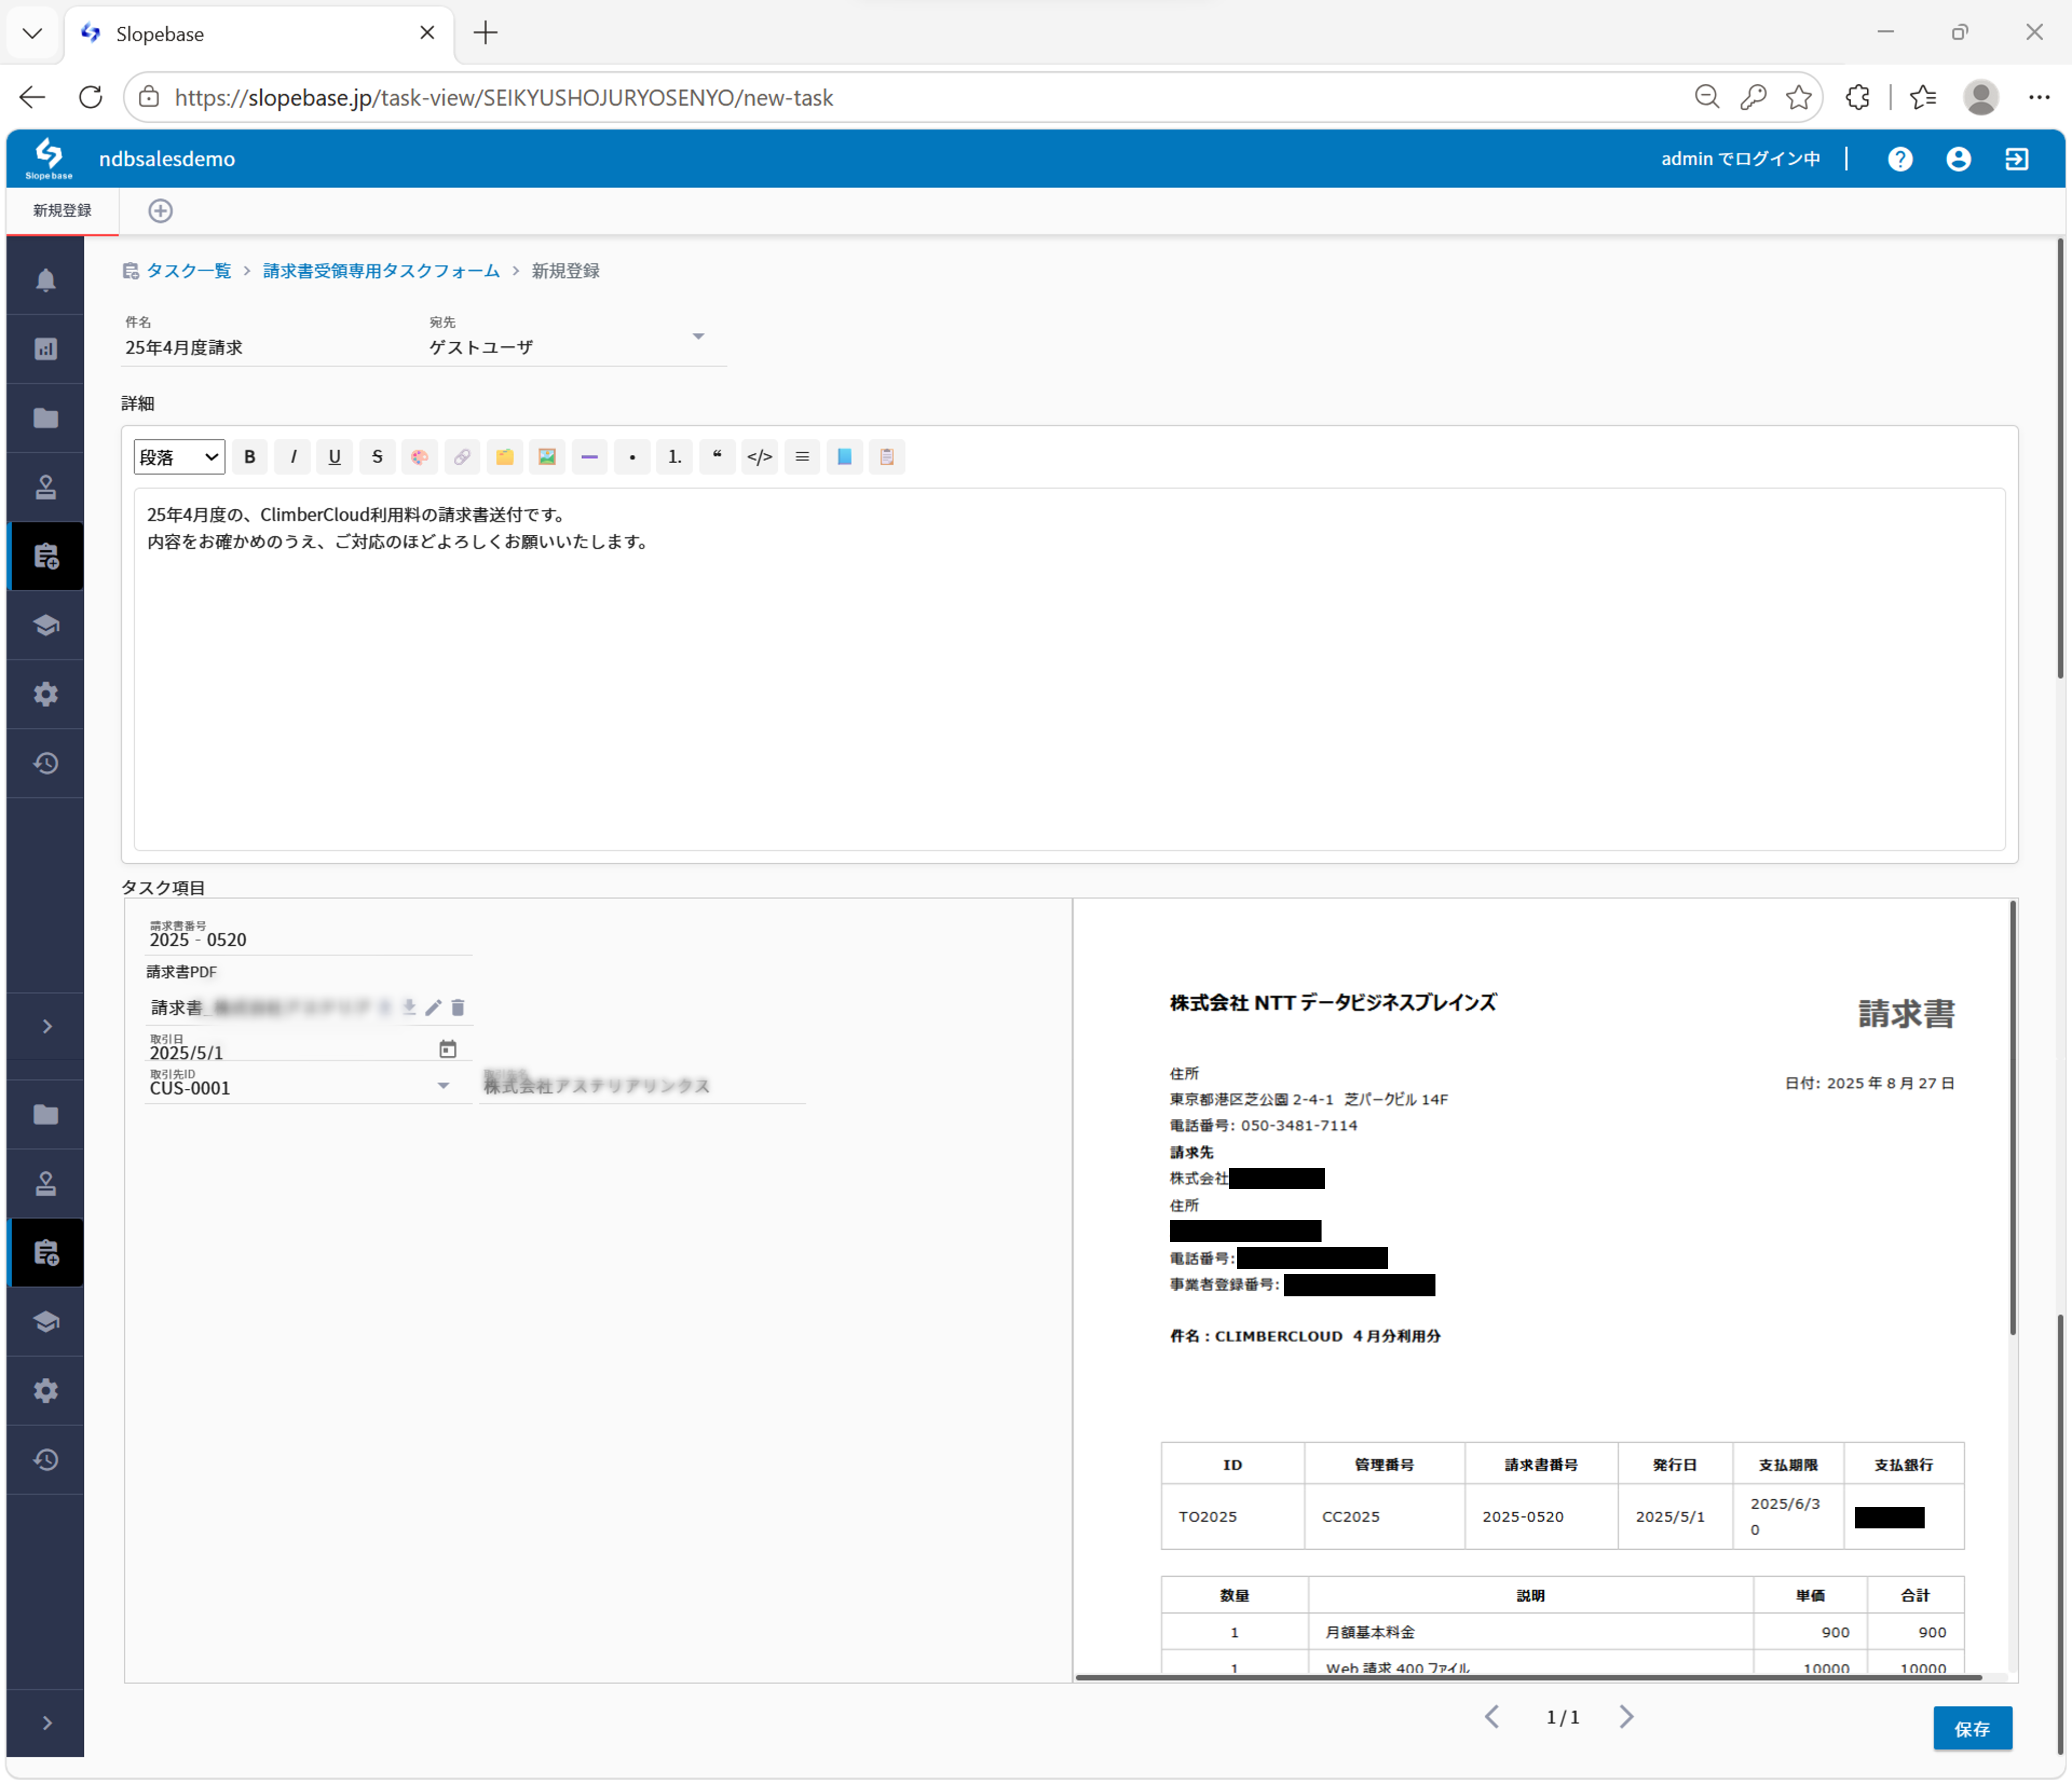
Task: Insert a horizontal rule line
Action: (590, 457)
